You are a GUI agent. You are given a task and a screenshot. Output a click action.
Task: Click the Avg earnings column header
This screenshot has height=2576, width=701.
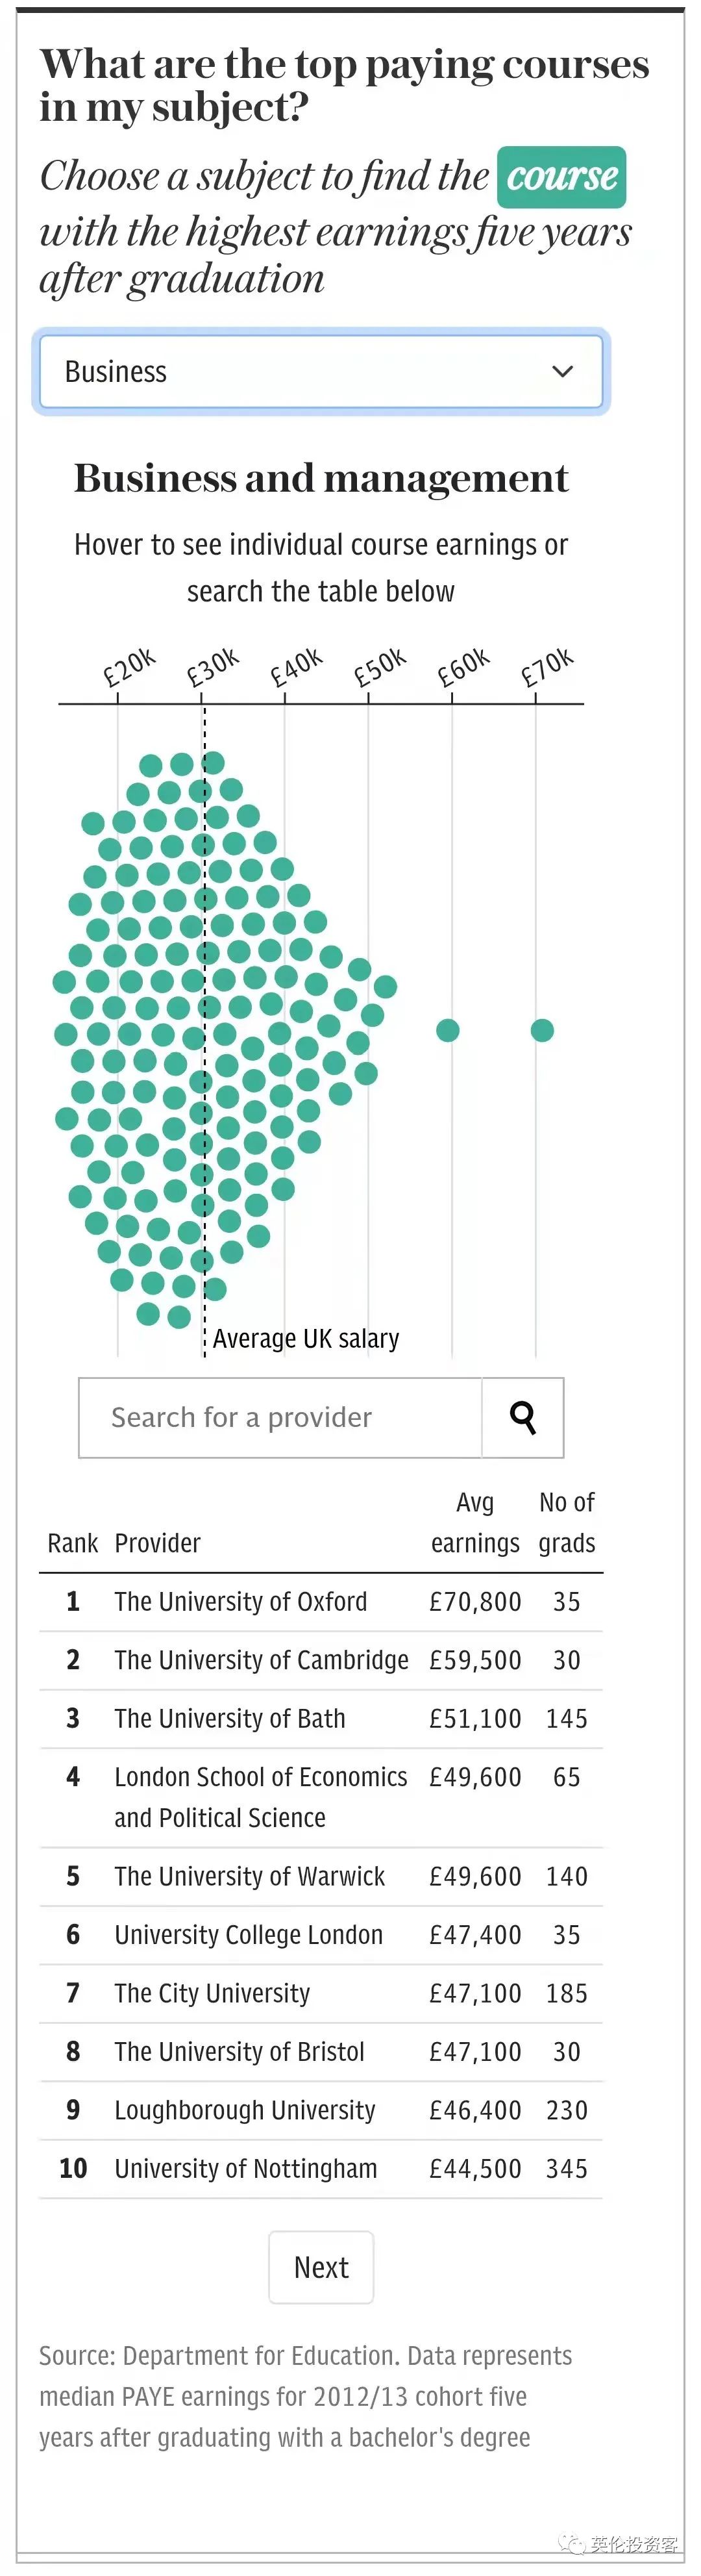[x=475, y=1523]
